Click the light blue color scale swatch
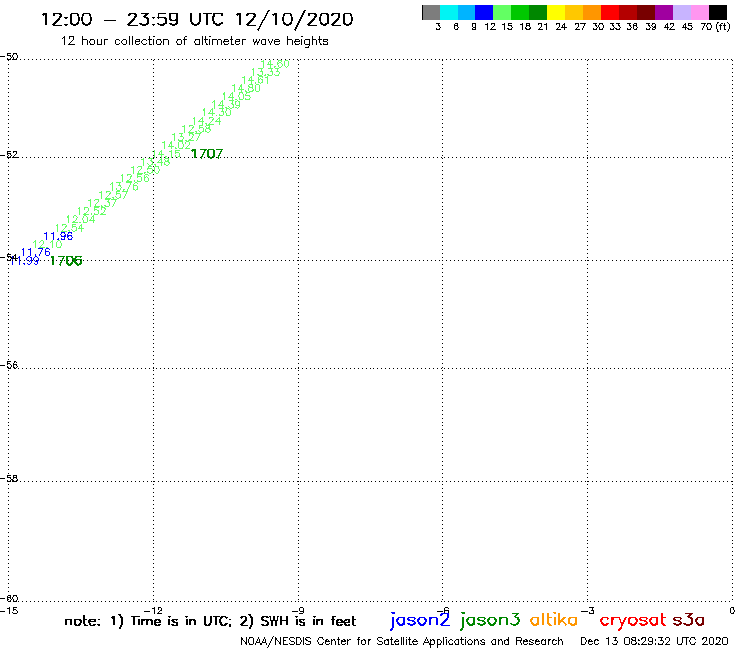The height and width of the screenshot is (650, 740). (467, 12)
